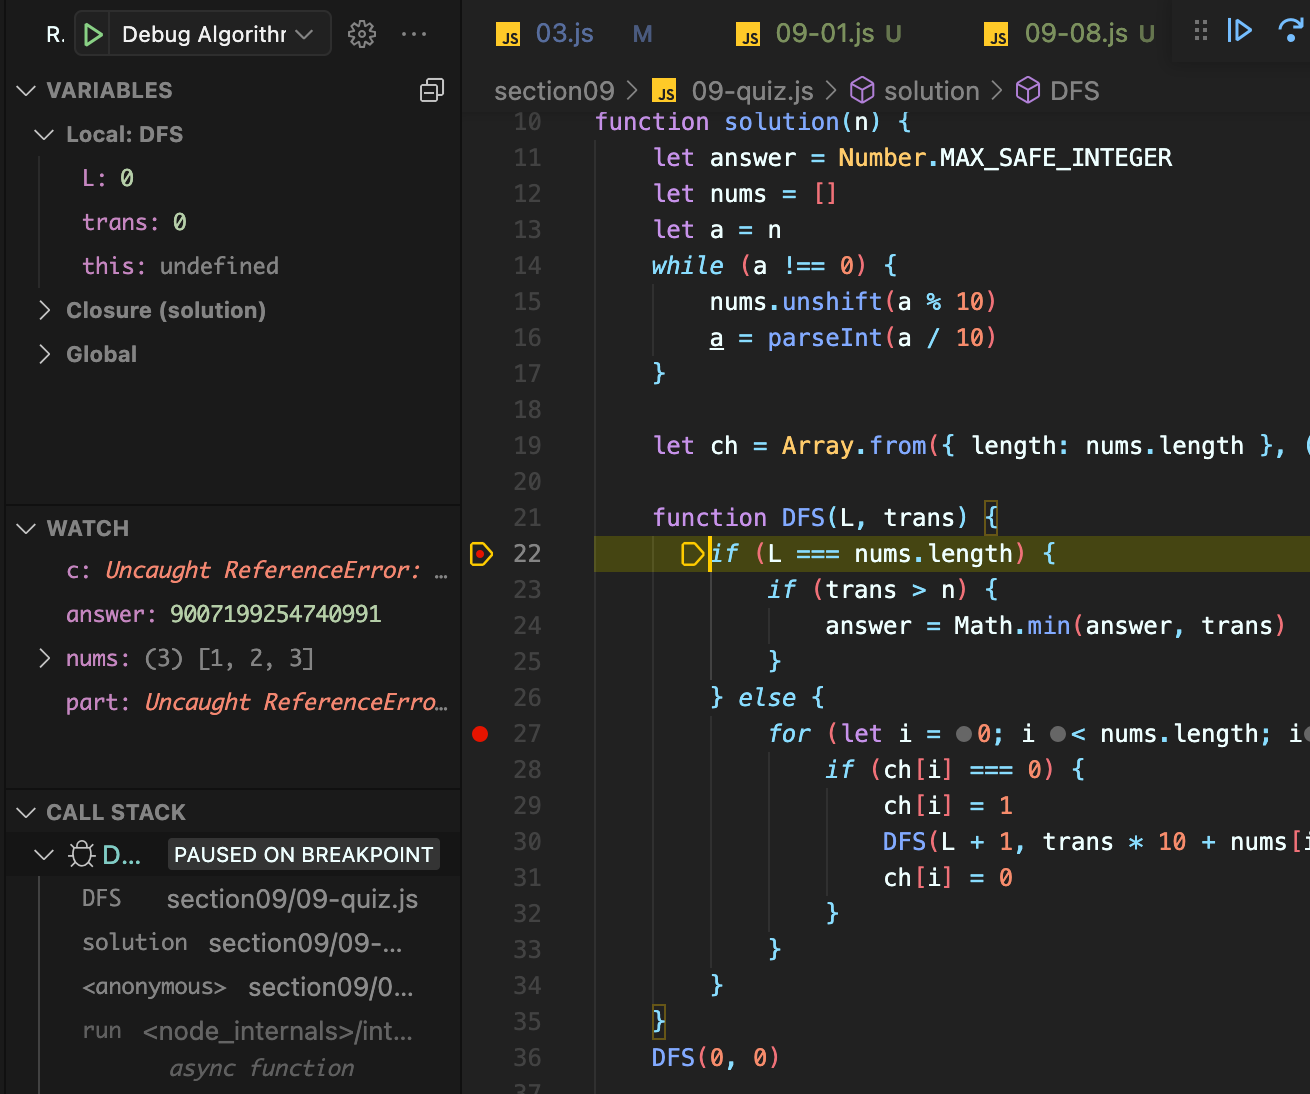
Task: Click PAUSED ON BREAKPOINT label
Action: tap(303, 855)
